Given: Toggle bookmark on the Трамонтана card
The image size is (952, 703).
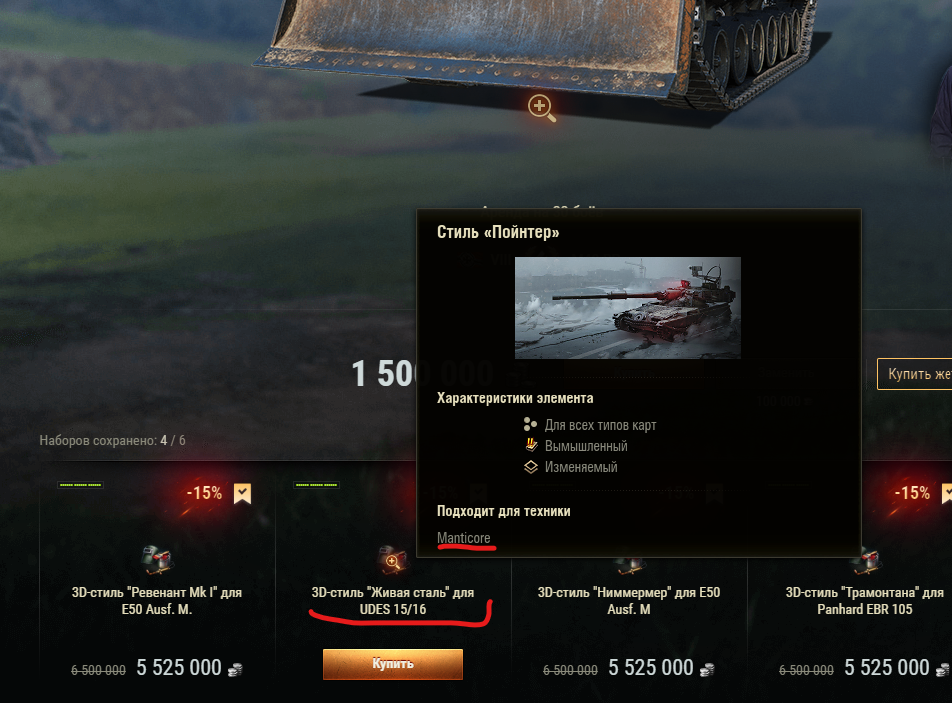Looking at the screenshot, I should coord(947,494).
